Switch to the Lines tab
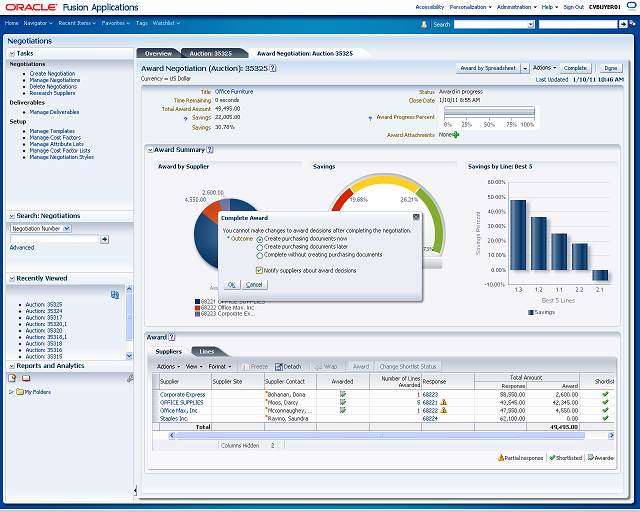This screenshot has height=512, width=640. (x=207, y=352)
